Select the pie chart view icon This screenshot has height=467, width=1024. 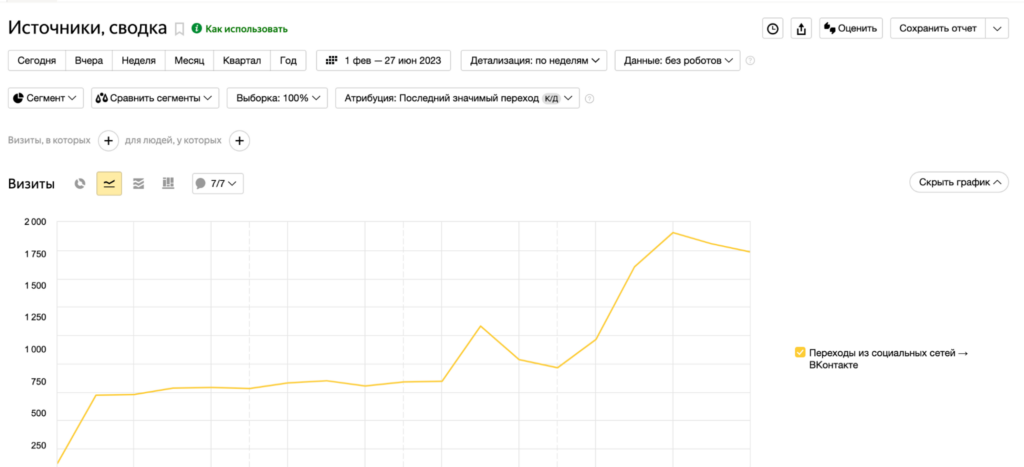pyautogui.click(x=80, y=183)
